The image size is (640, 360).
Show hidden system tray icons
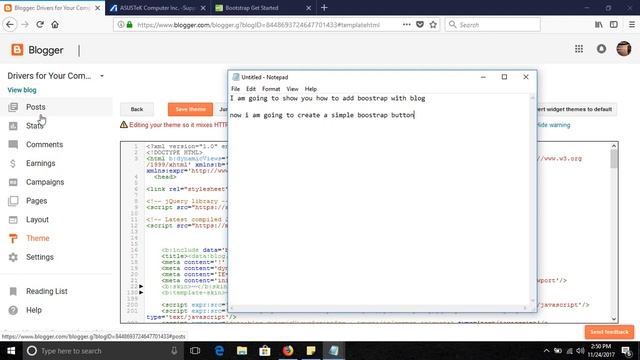(546, 351)
